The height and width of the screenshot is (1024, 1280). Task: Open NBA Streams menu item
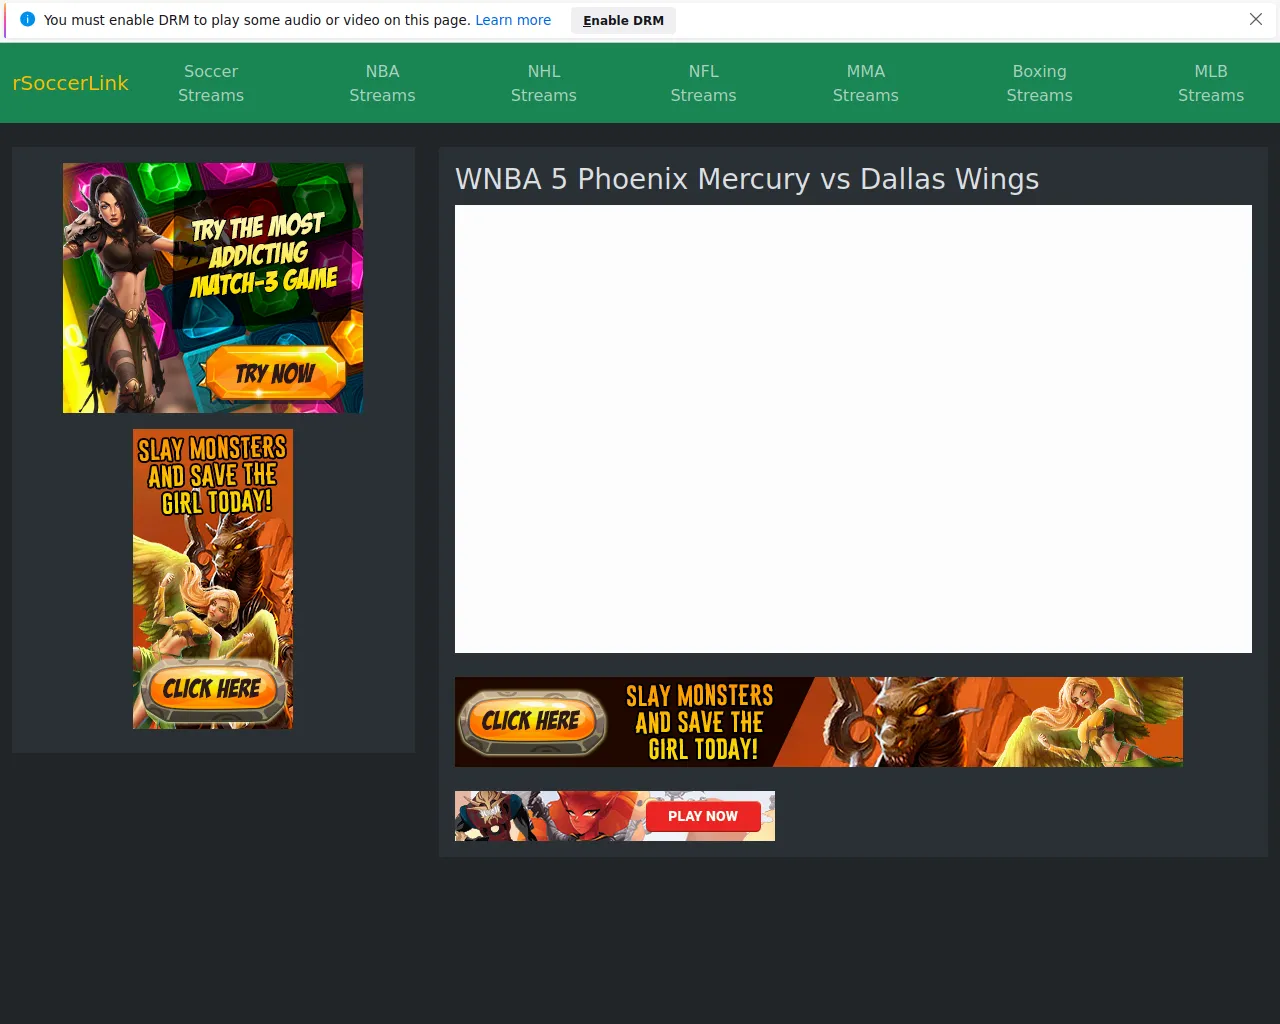point(382,83)
